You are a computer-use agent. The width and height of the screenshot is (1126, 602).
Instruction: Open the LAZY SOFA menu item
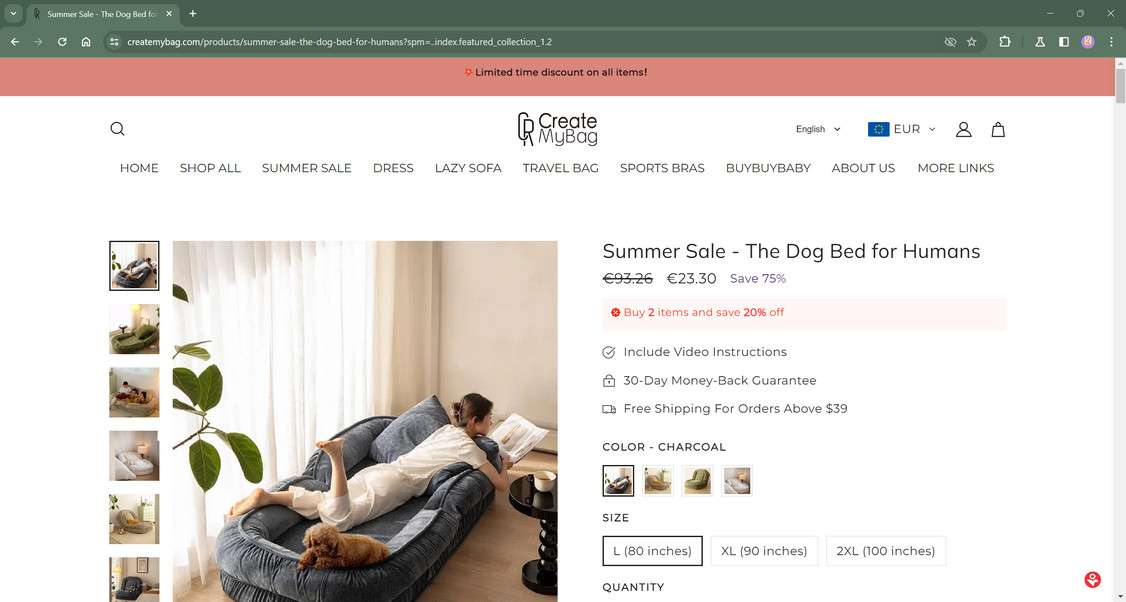tap(468, 168)
